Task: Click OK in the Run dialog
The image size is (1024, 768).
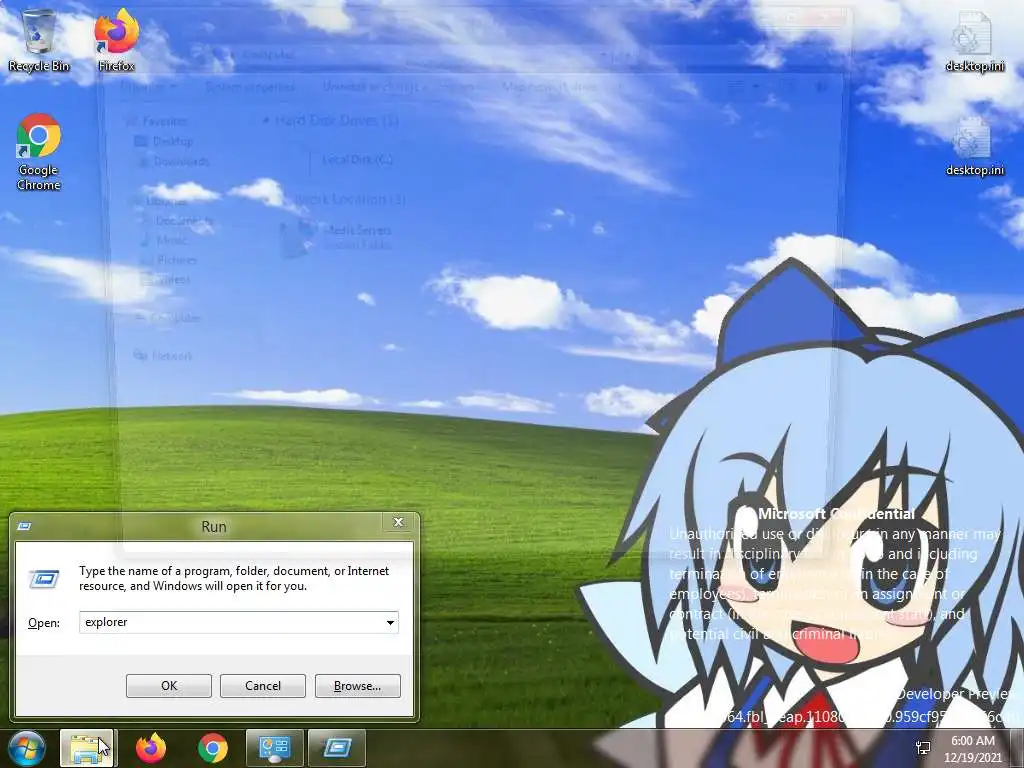Action: point(168,686)
